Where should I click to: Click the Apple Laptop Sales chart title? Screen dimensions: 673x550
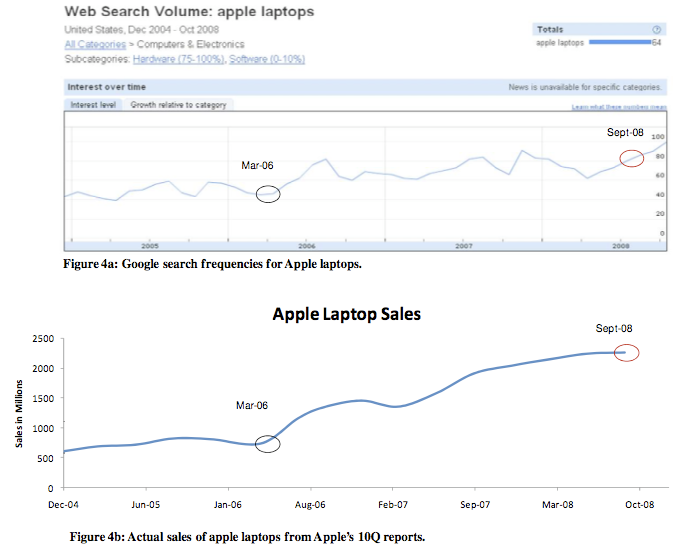346,314
